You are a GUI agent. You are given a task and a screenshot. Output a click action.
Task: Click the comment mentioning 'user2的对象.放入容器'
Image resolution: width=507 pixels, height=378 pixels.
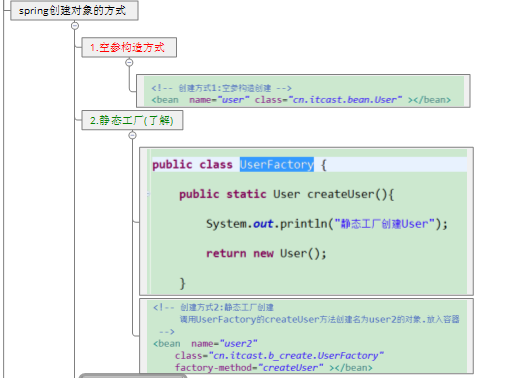(x=320, y=319)
